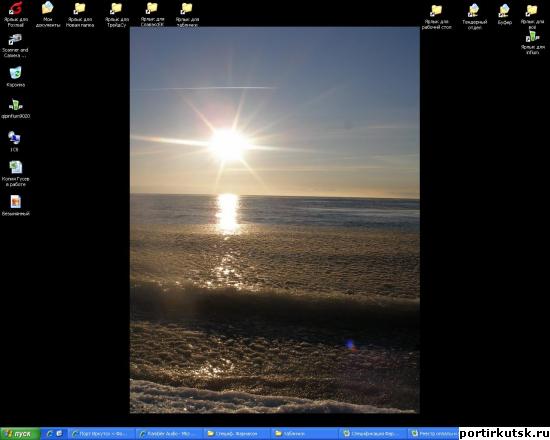Open the Копия Гусев в работе file

(x=15, y=174)
